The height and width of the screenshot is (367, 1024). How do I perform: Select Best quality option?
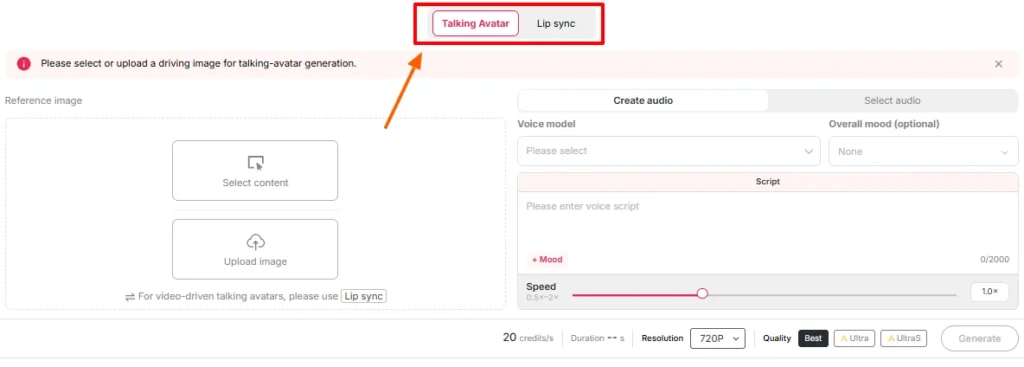click(813, 338)
